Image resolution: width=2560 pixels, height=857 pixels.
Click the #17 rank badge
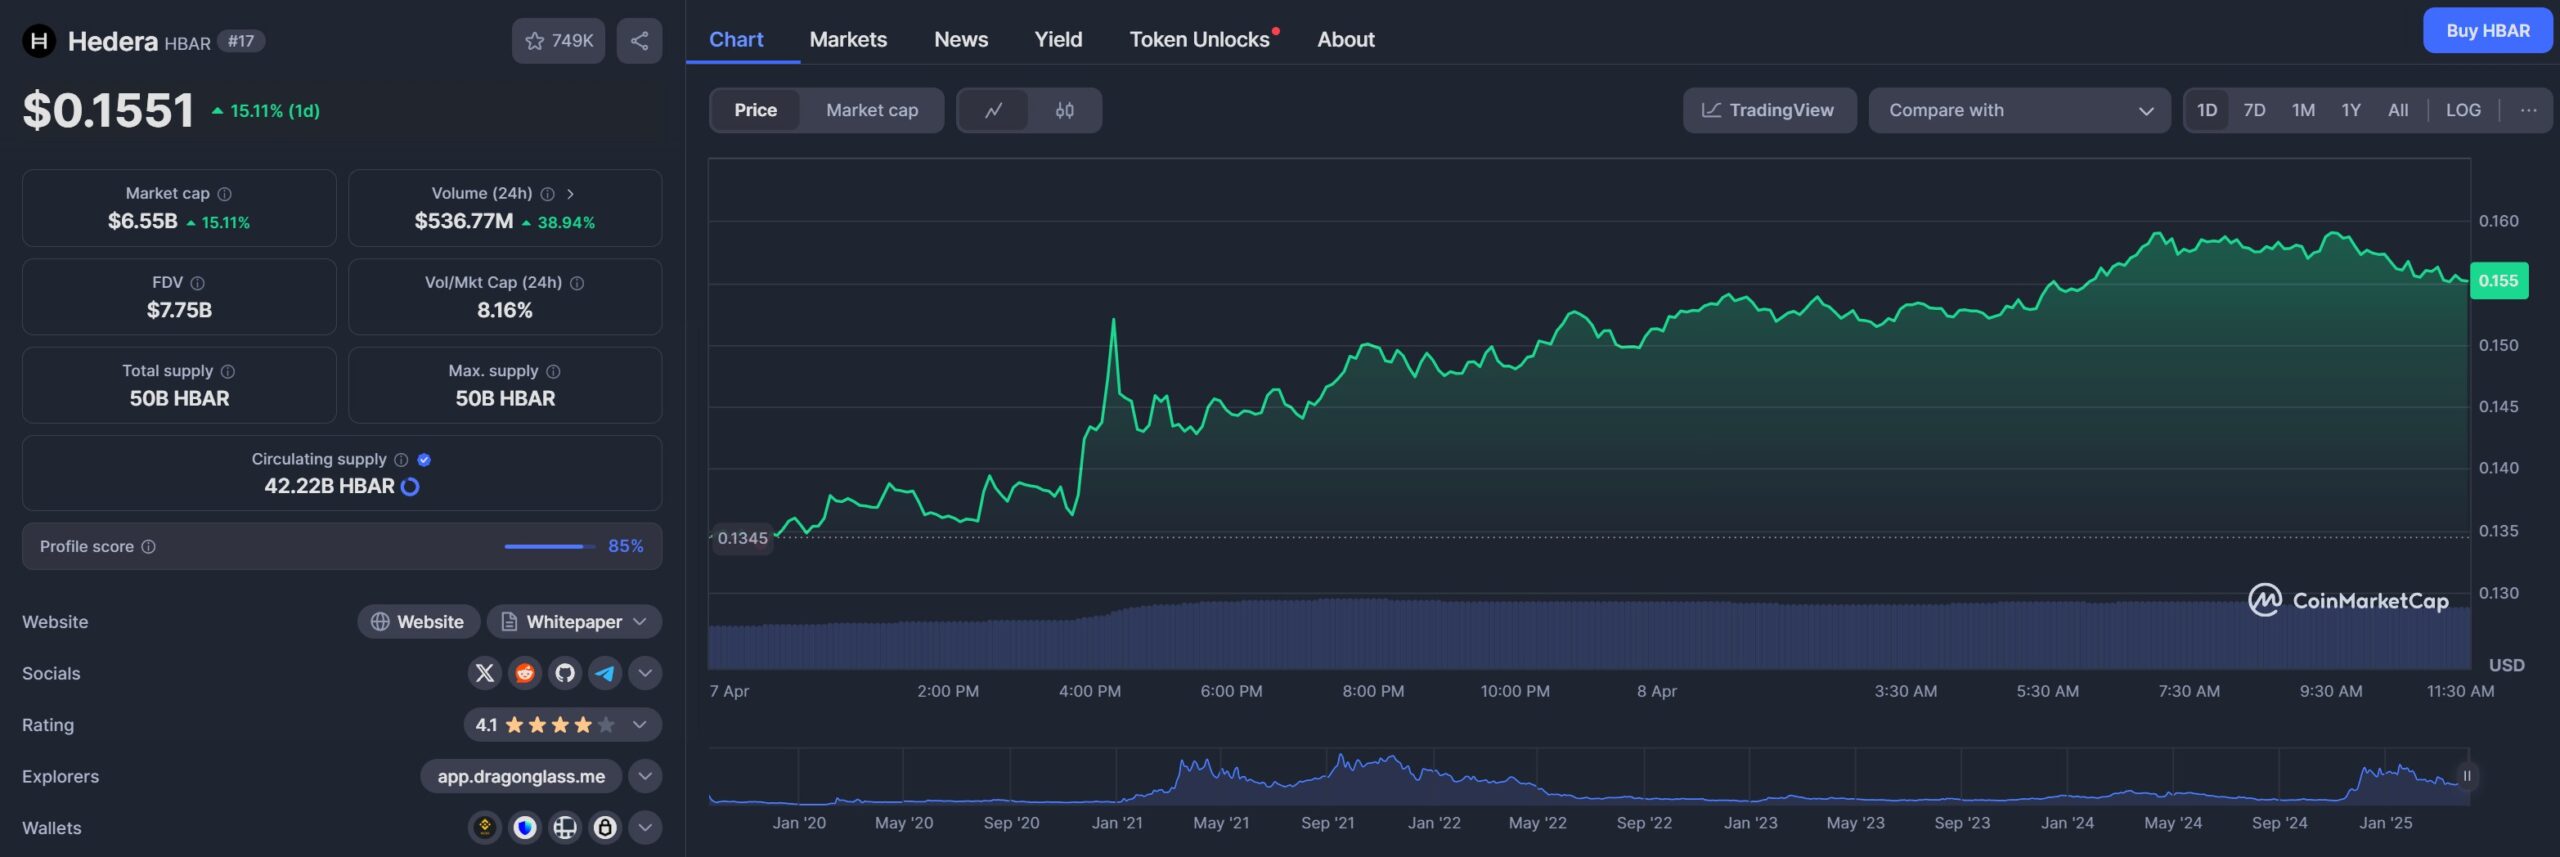pos(241,41)
